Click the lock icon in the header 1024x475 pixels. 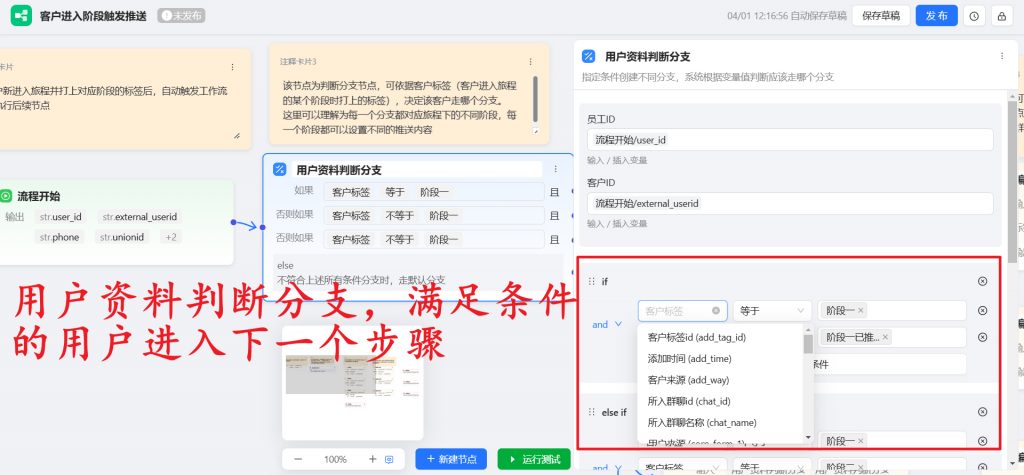point(1002,16)
